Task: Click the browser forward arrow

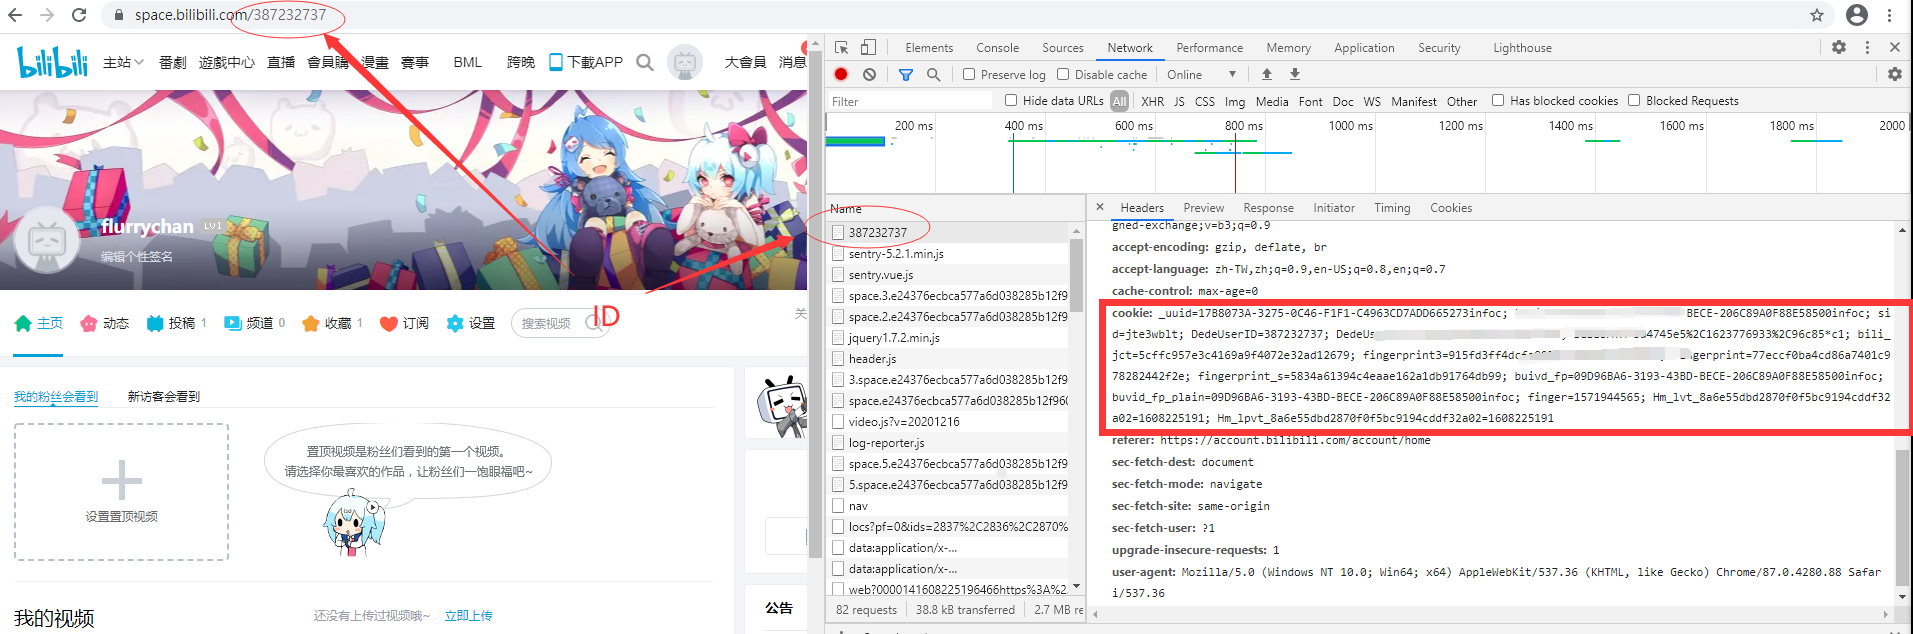Action: pyautogui.click(x=47, y=15)
